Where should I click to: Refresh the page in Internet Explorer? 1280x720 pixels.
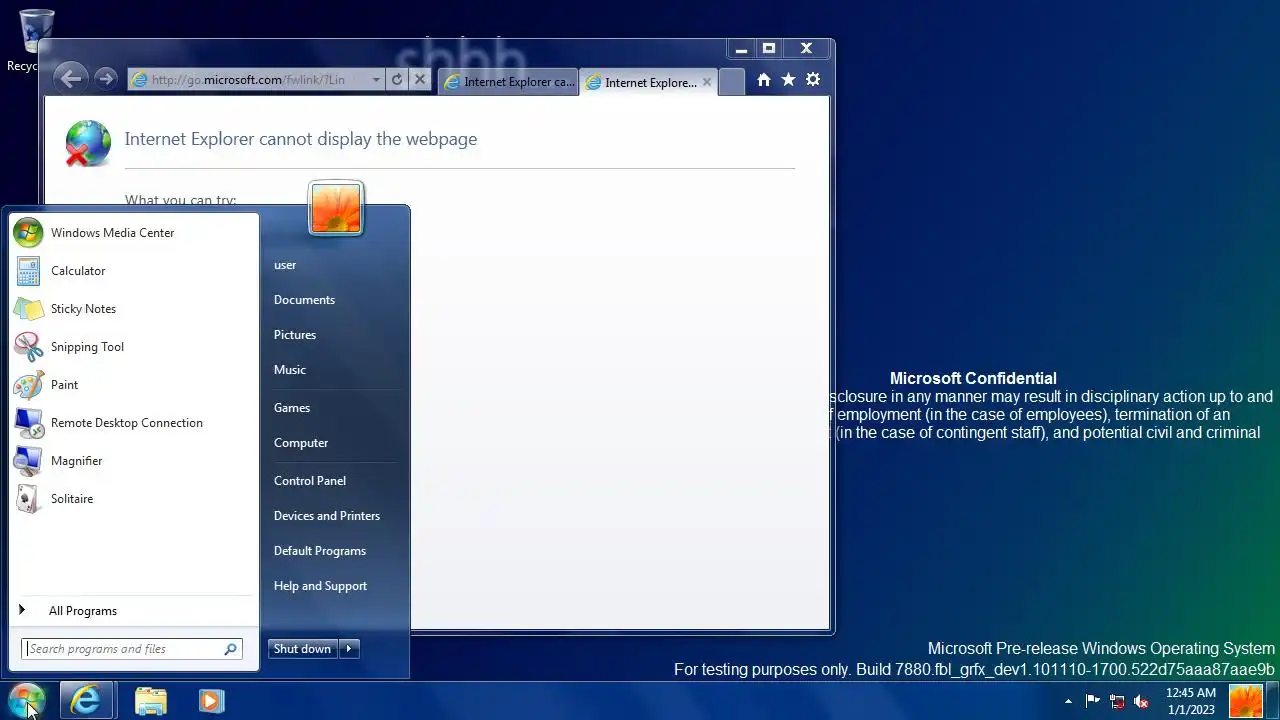tap(397, 80)
